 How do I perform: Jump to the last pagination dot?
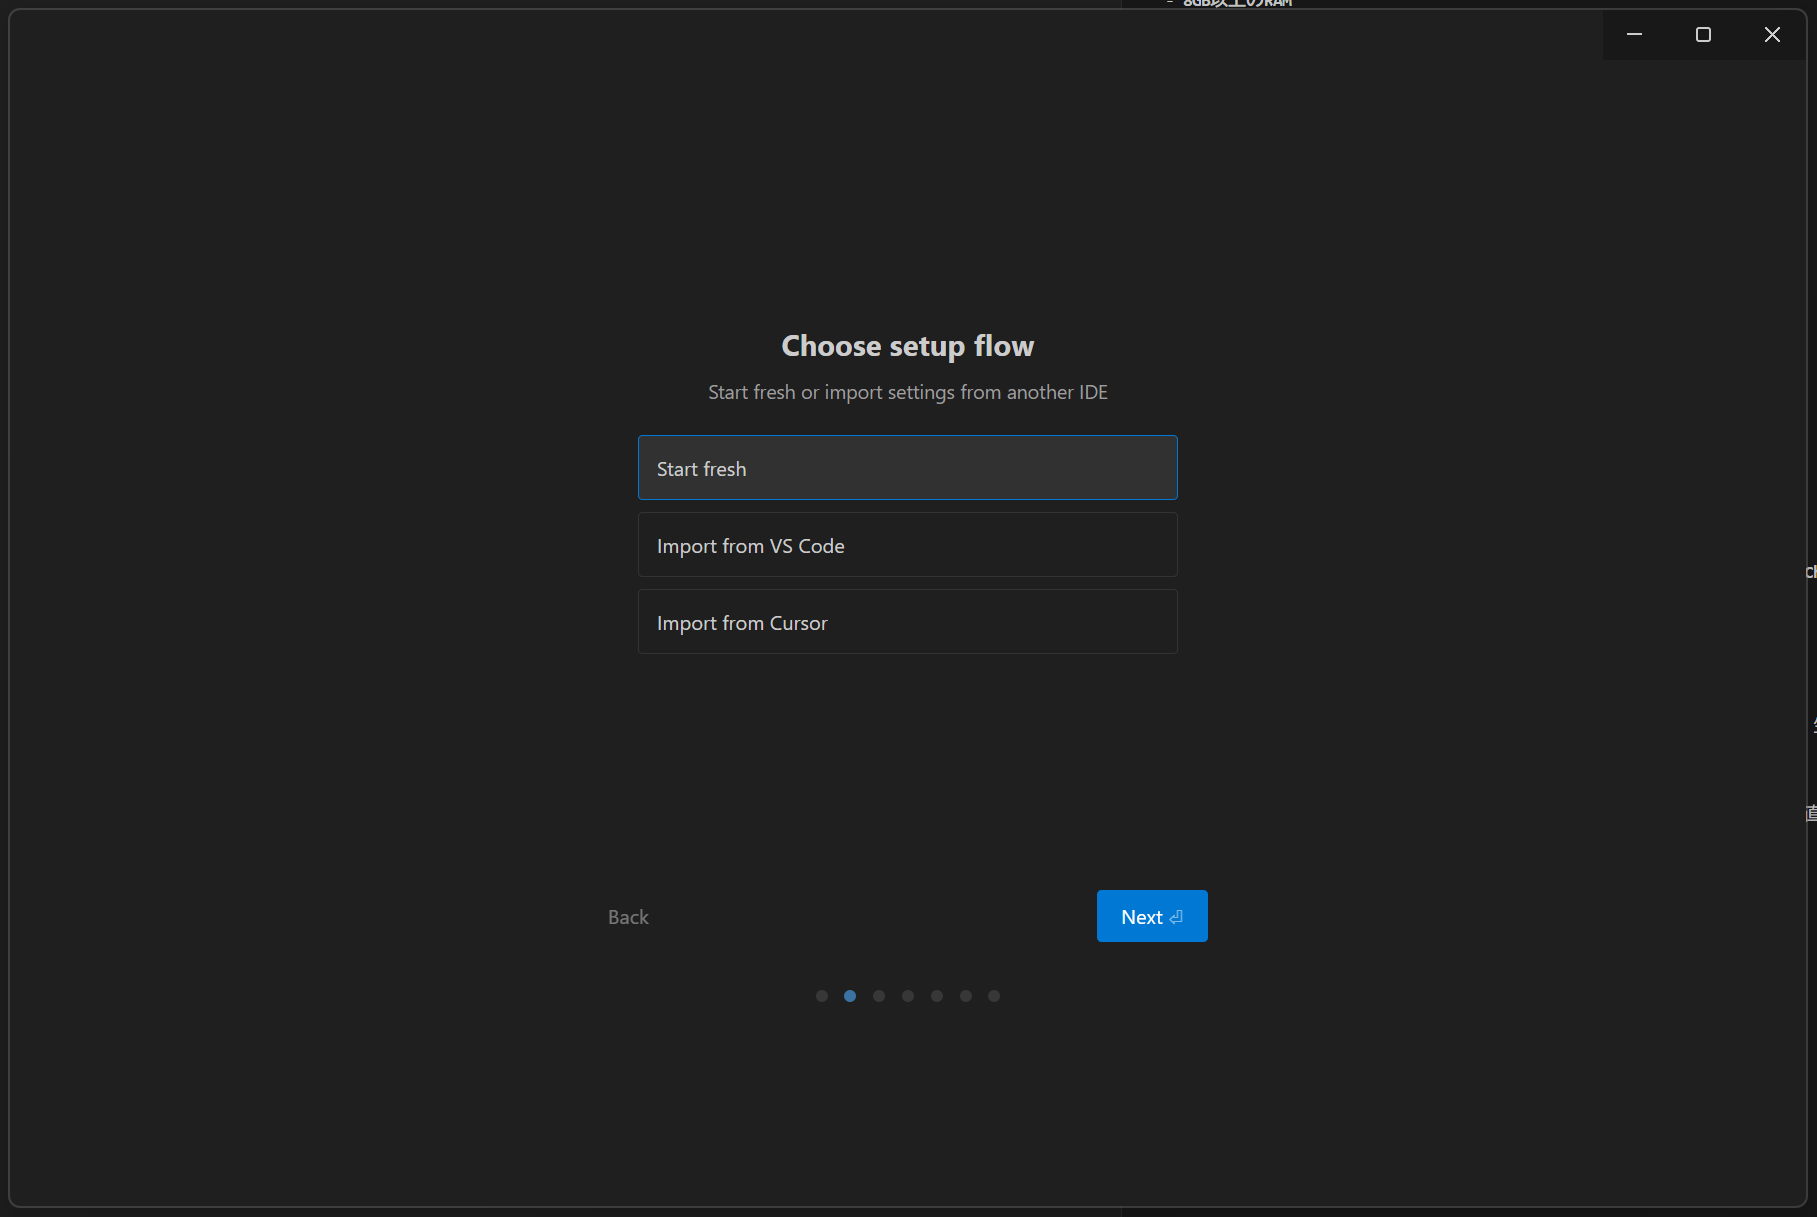pyautogui.click(x=994, y=996)
